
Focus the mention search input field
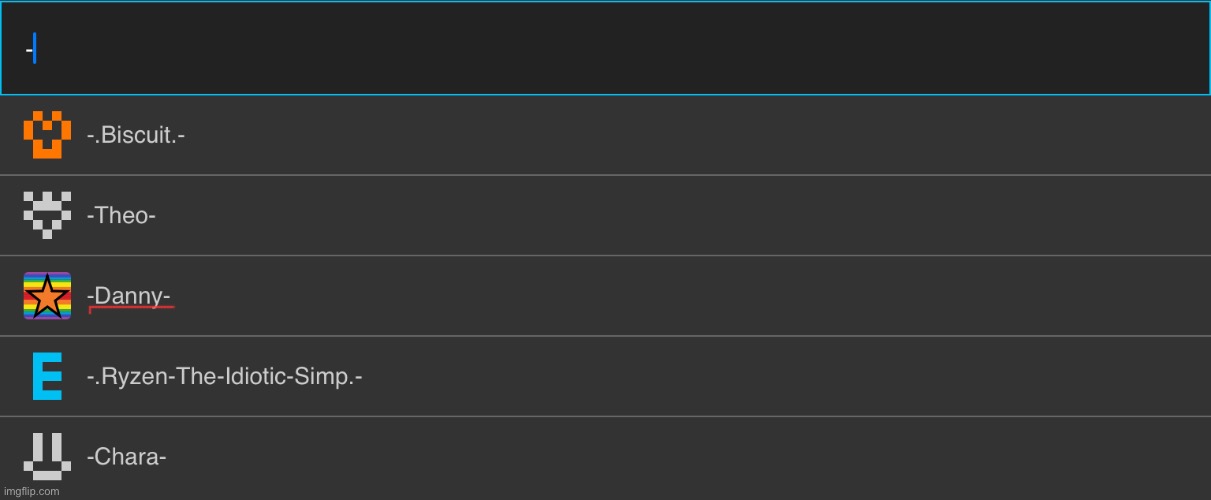[x=600, y=48]
